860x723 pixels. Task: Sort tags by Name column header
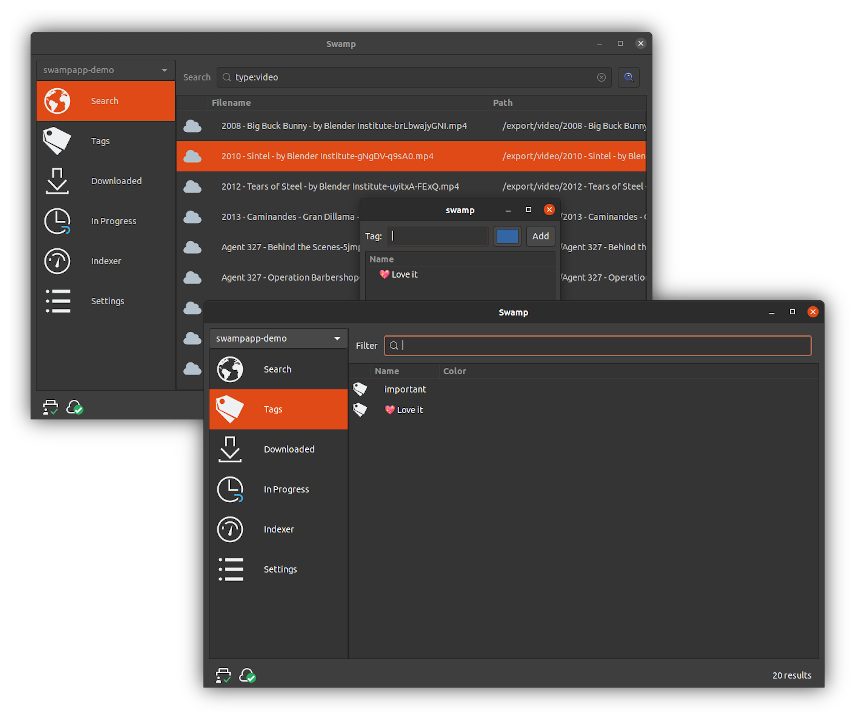[x=387, y=371]
